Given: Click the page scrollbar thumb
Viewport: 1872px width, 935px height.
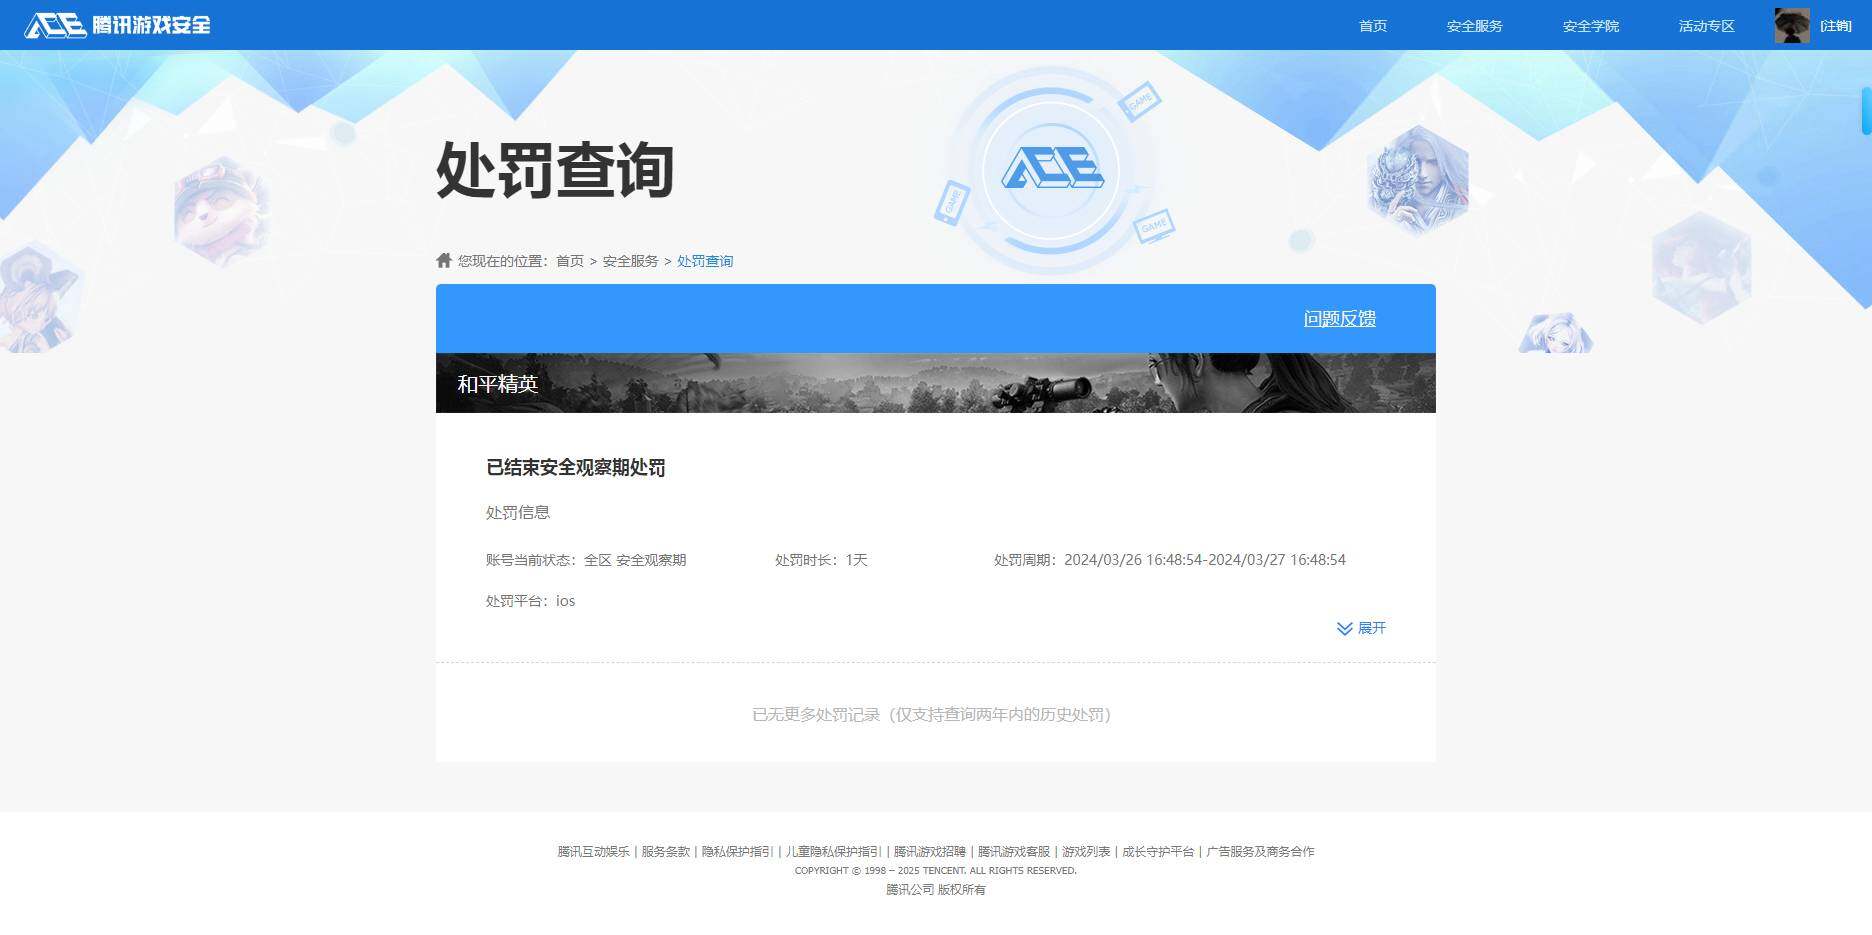Looking at the screenshot, I should [x=1866, y=111].
